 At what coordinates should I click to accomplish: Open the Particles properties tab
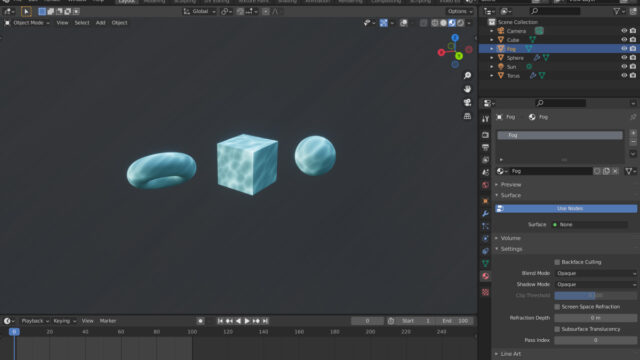pos(485,226)
